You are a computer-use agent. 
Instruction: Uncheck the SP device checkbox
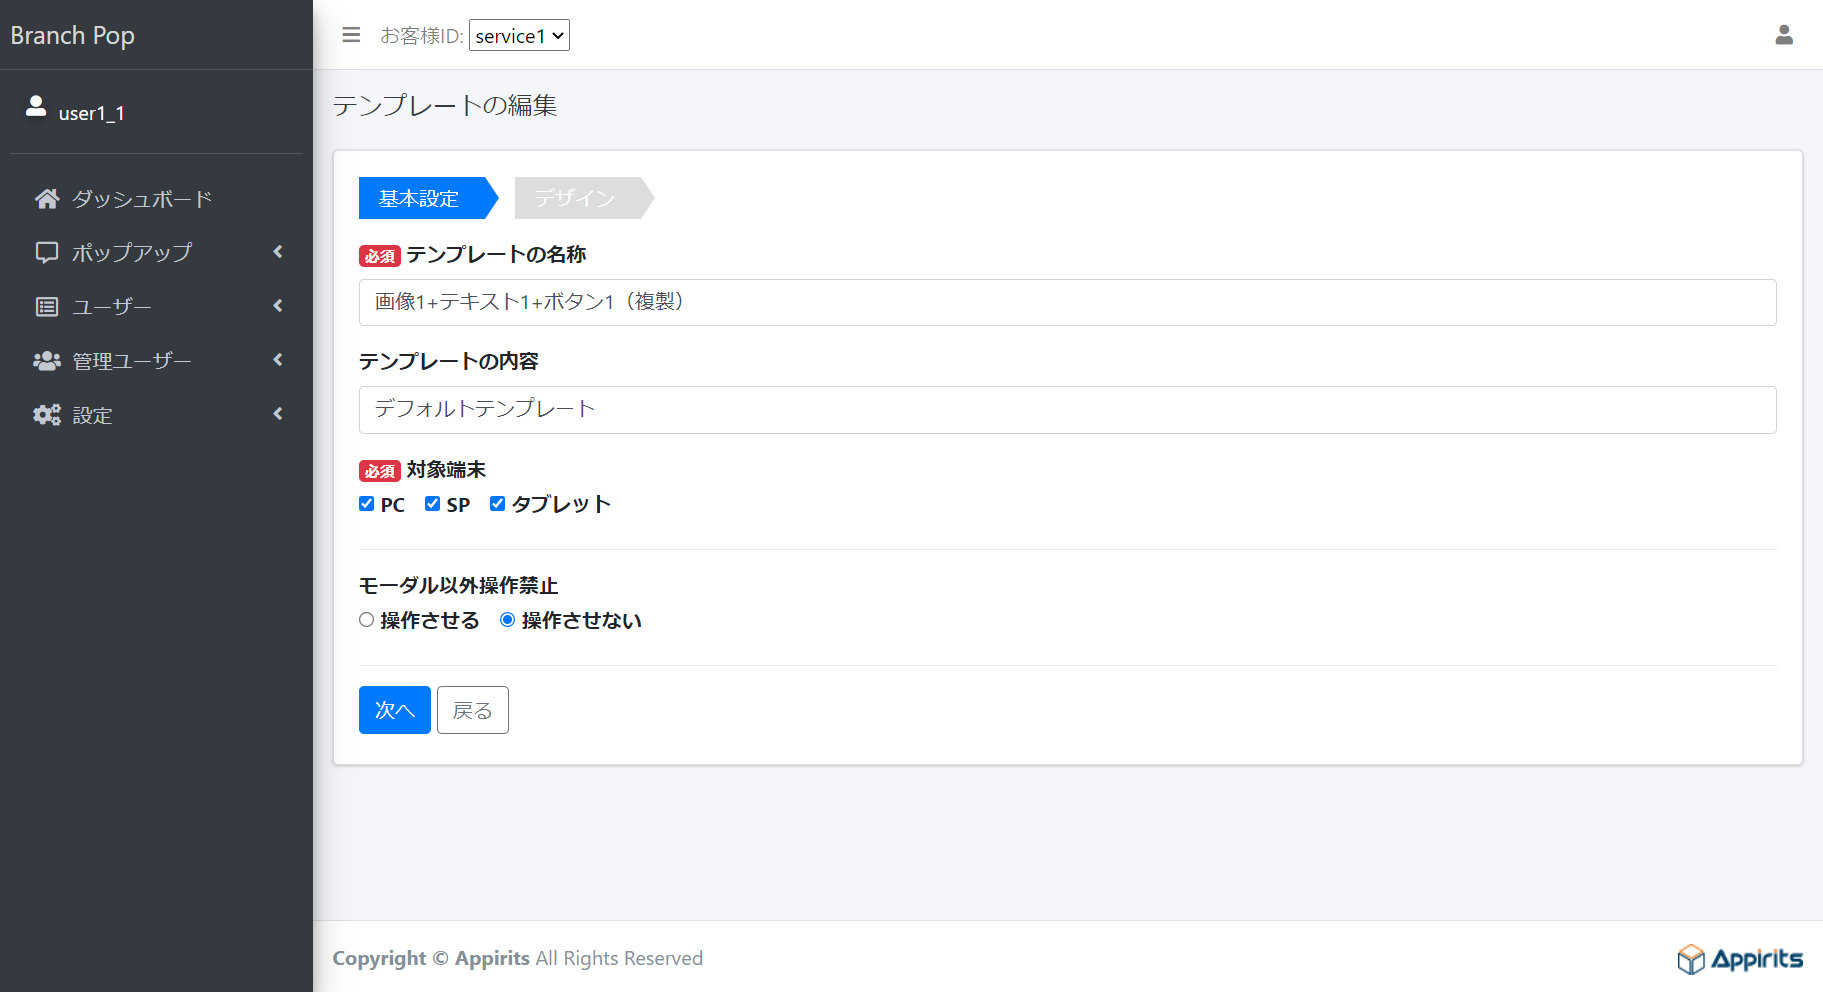432,504
